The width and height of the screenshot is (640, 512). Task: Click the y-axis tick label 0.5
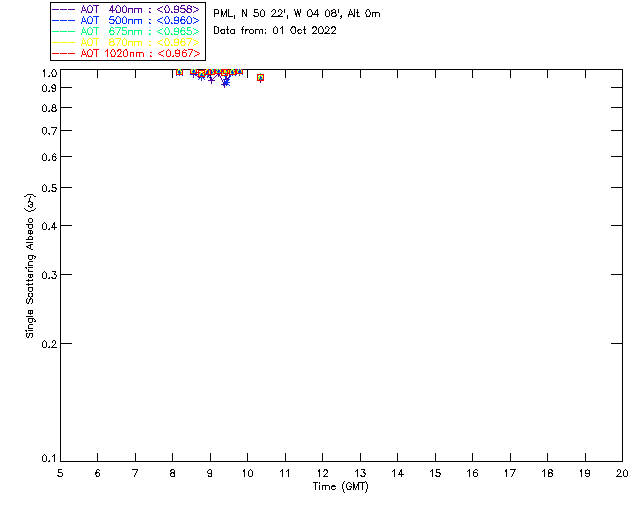pyautogui.click(x=49, y=188)
